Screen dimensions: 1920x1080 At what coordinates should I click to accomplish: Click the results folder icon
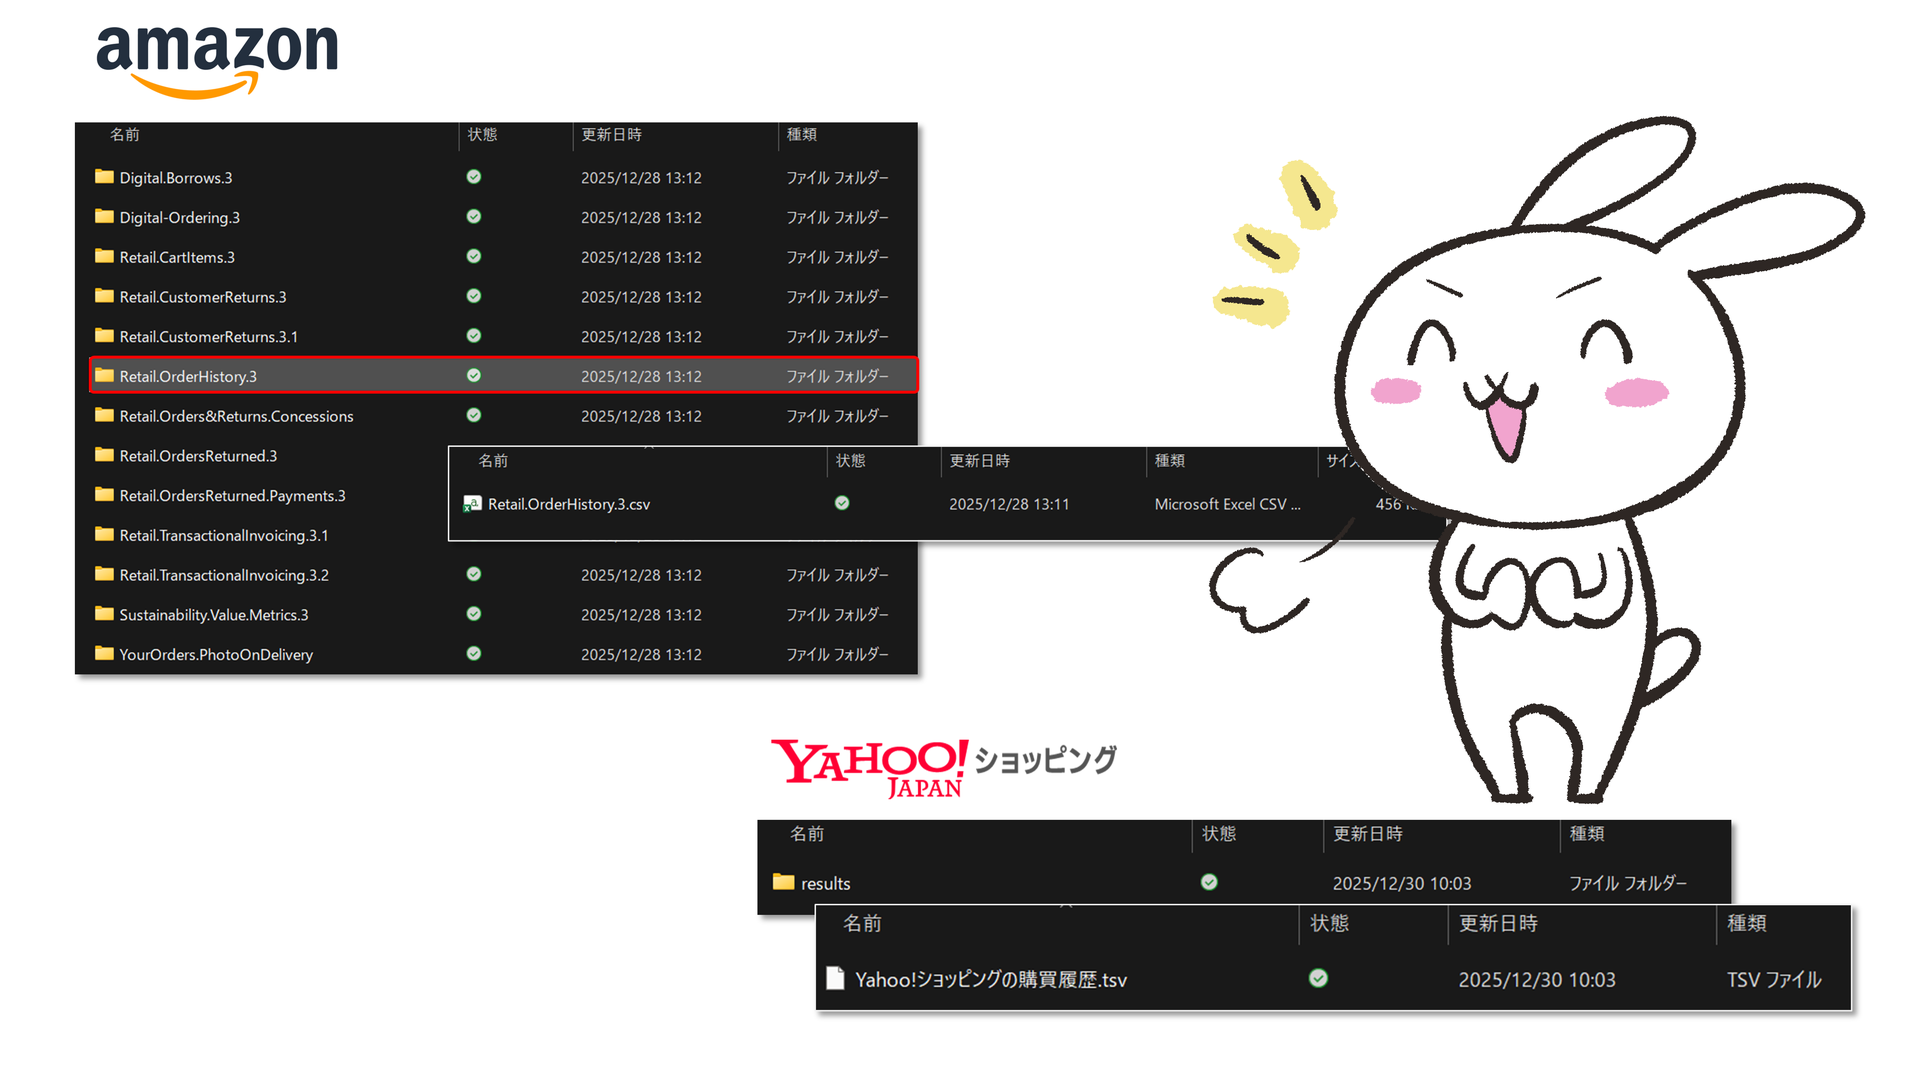(783, 883)
